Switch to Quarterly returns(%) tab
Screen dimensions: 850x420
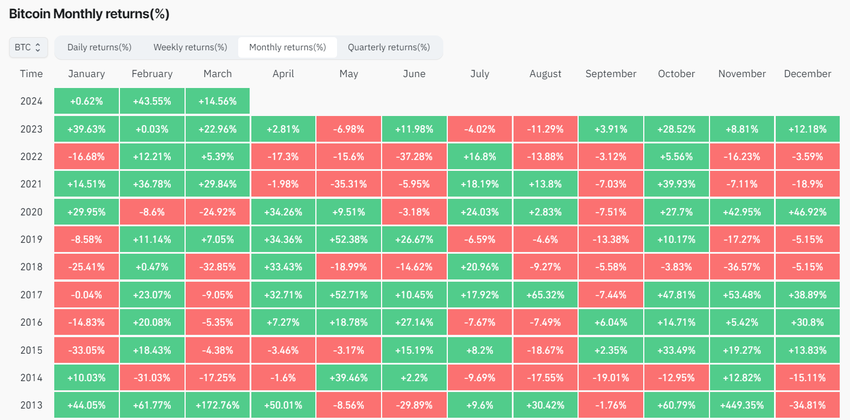(x=389, y=47)
